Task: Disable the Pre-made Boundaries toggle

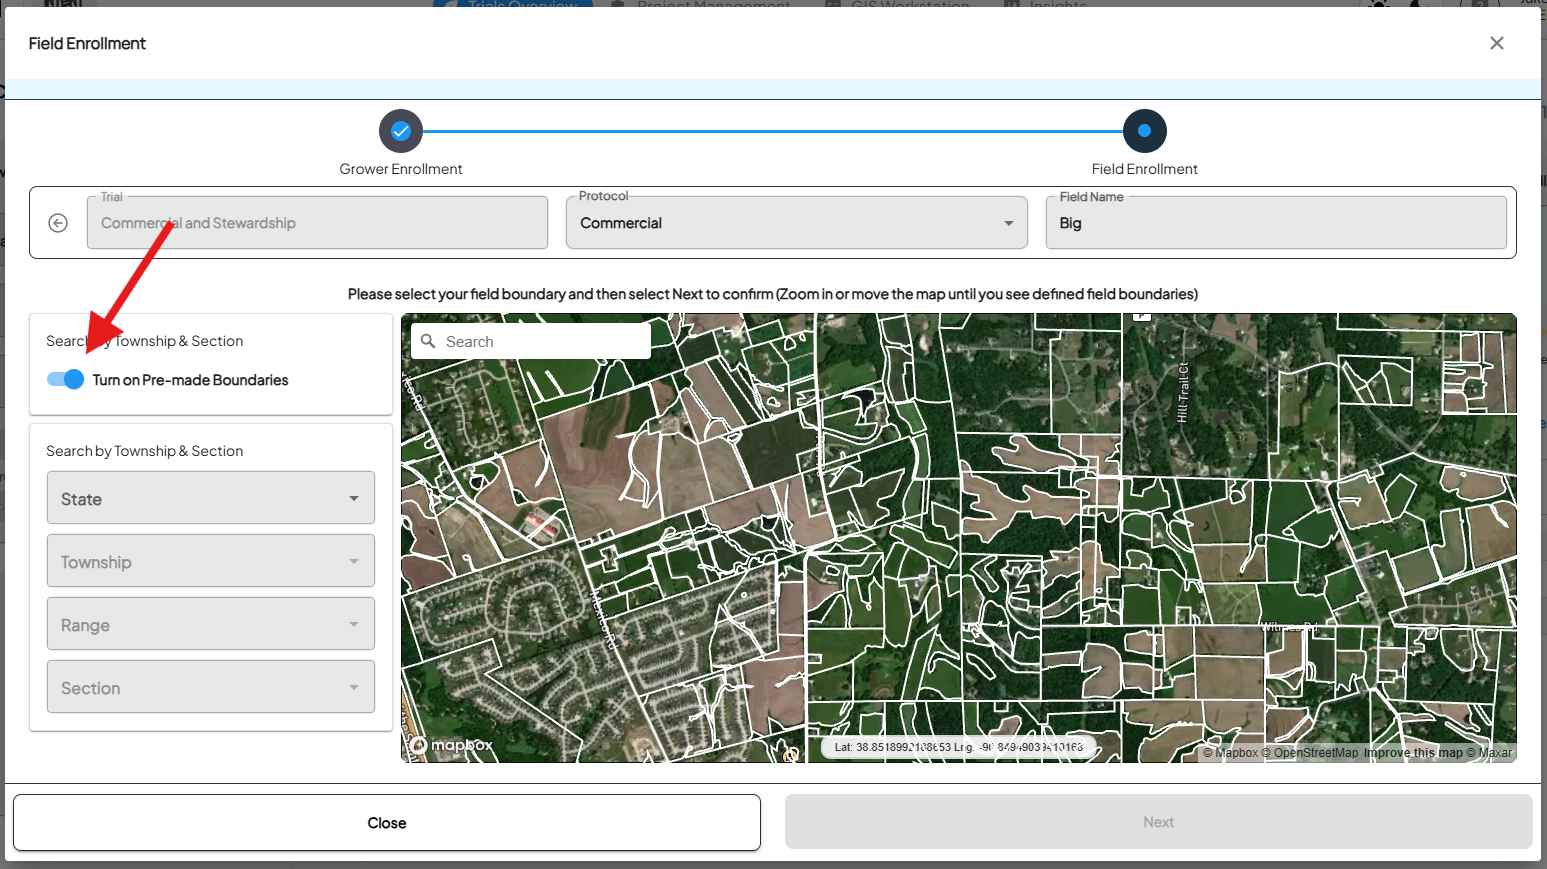Action: pos(66,380)
